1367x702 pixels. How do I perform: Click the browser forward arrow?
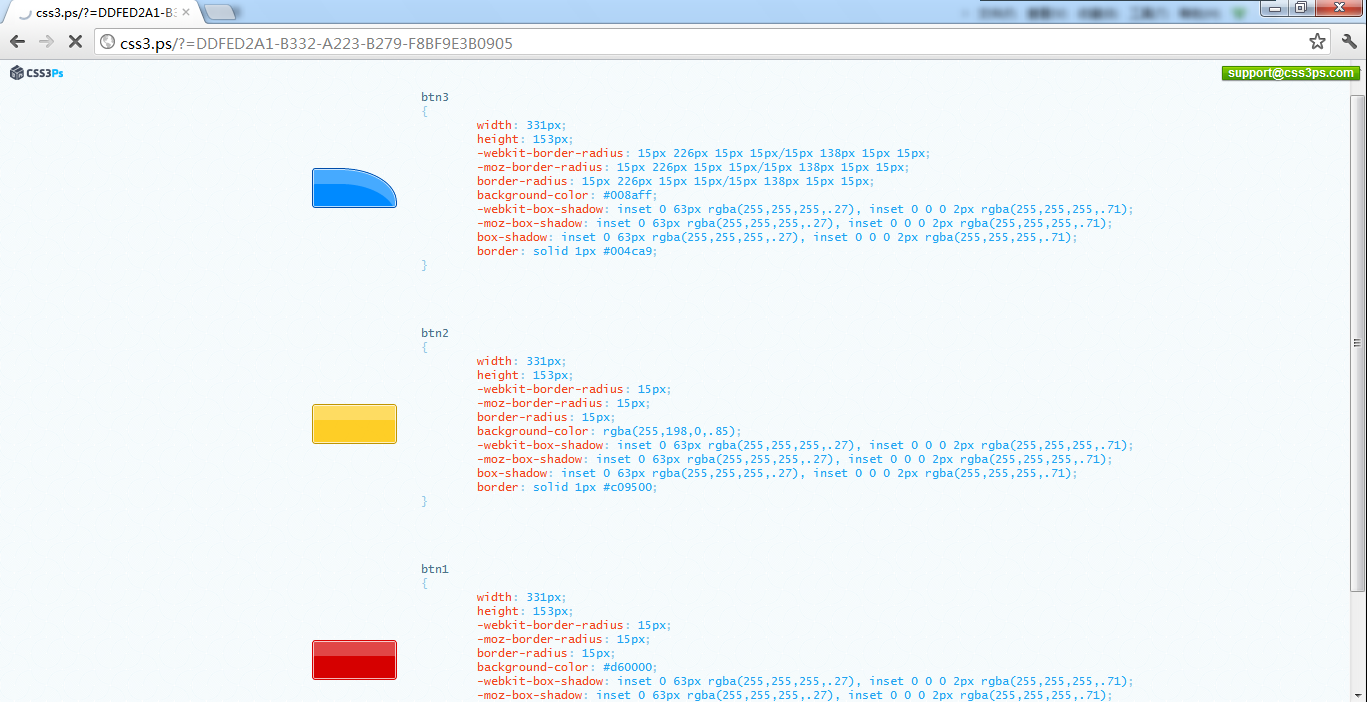point(46,42)
